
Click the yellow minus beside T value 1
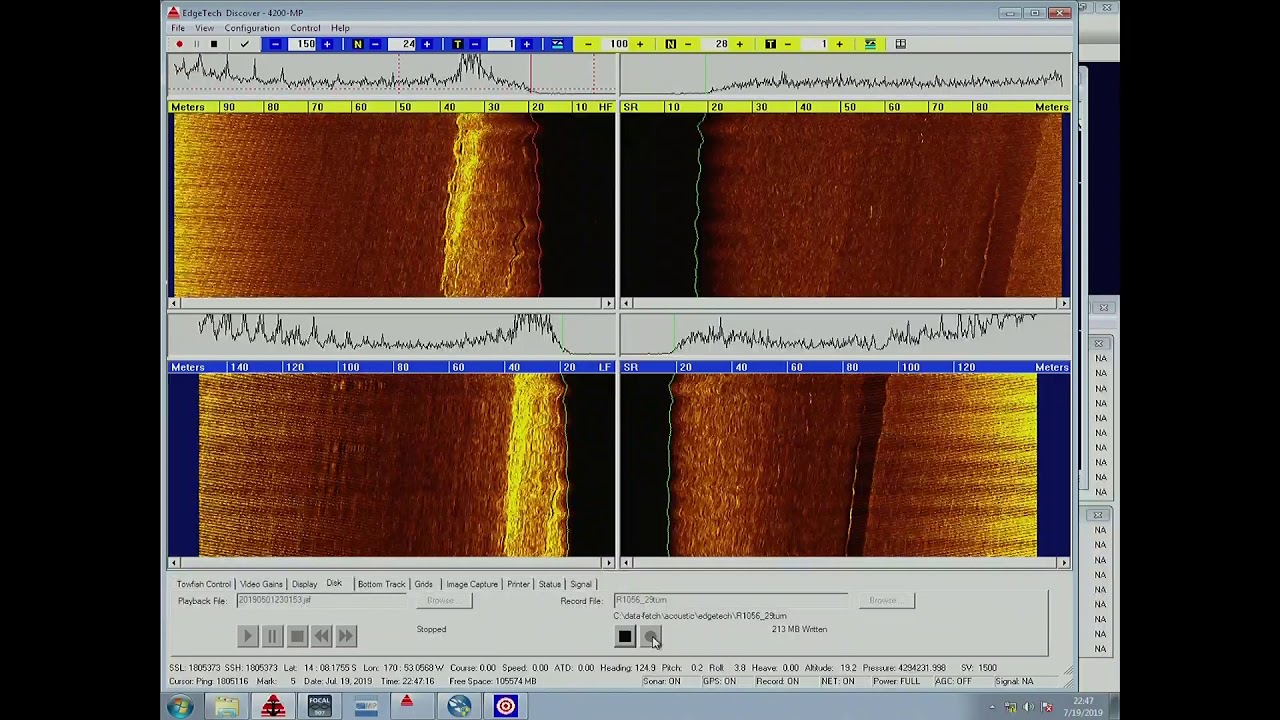pyautogui.click(x=788, y=44)
